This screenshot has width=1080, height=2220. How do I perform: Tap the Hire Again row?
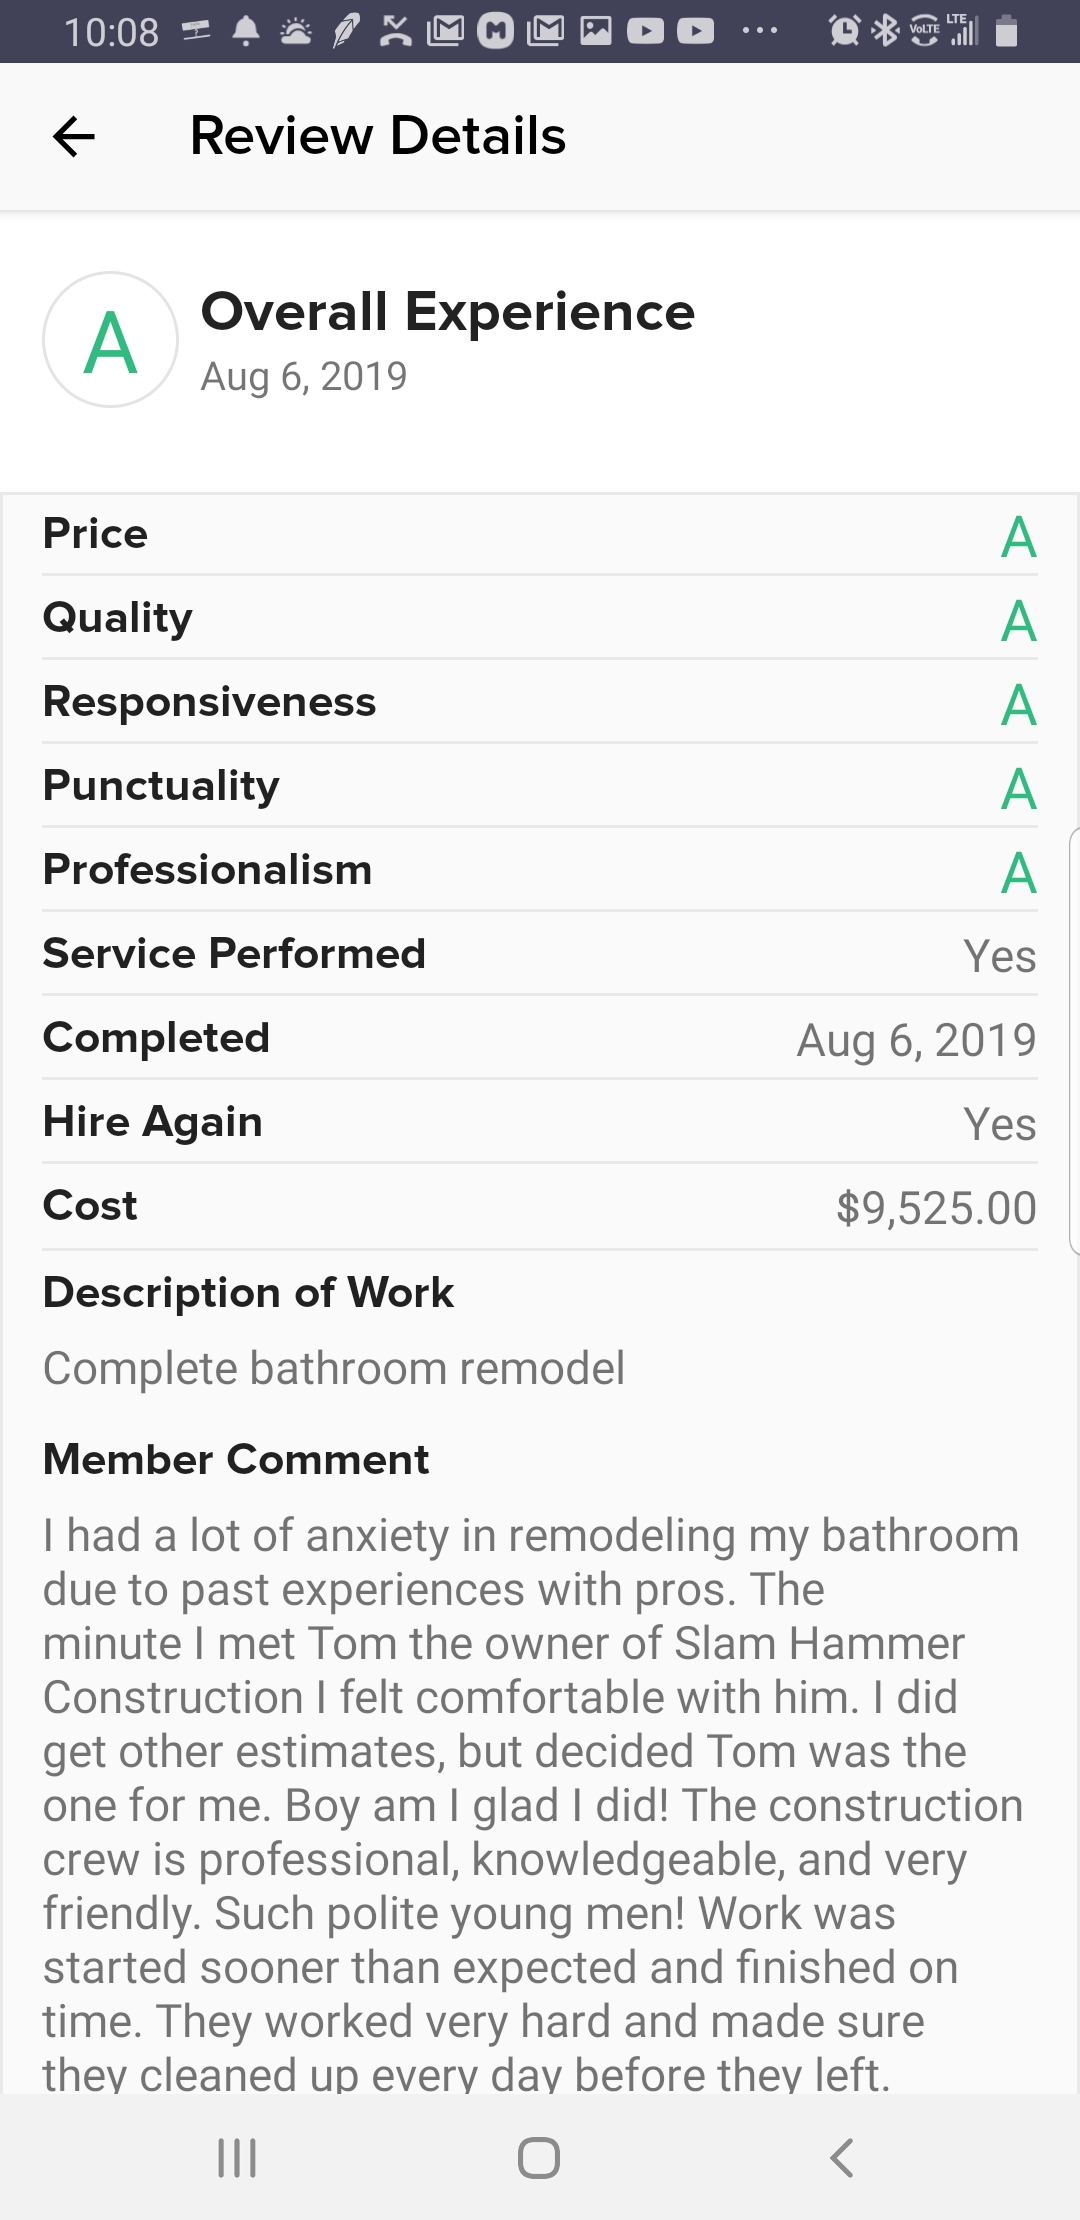click(x=540, y=1122)
